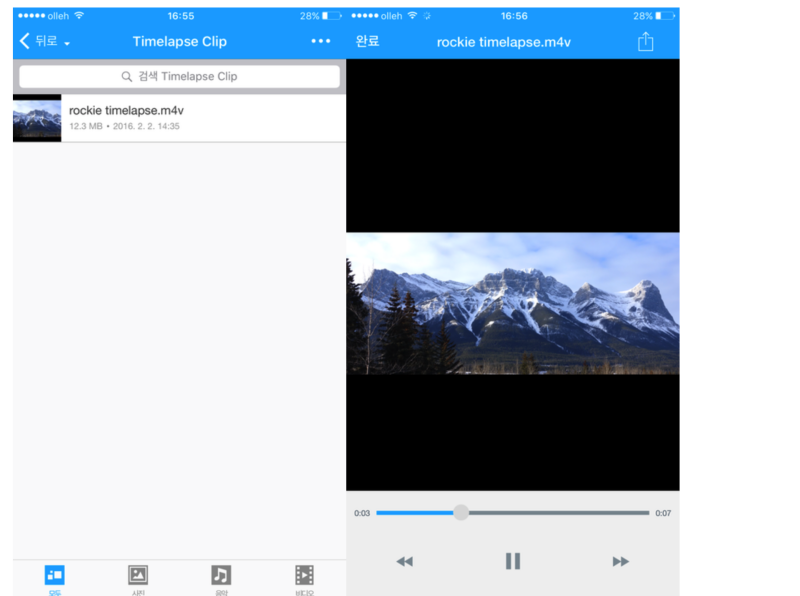
Task: Switch to the 모두 (all files) tab
Action: [55, 579]
